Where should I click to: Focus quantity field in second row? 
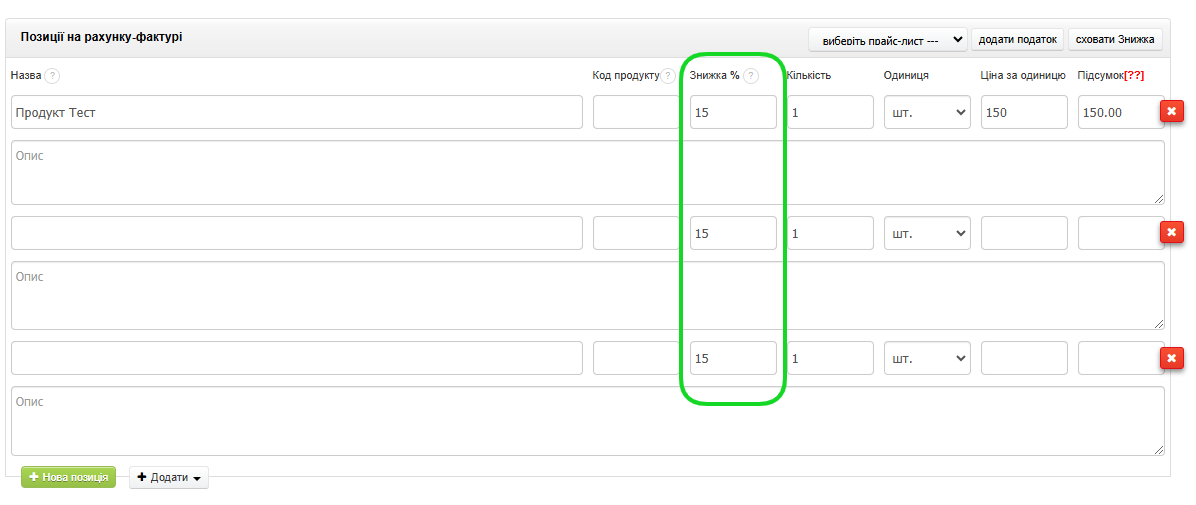pyautogui.click(x=830, y=233)
